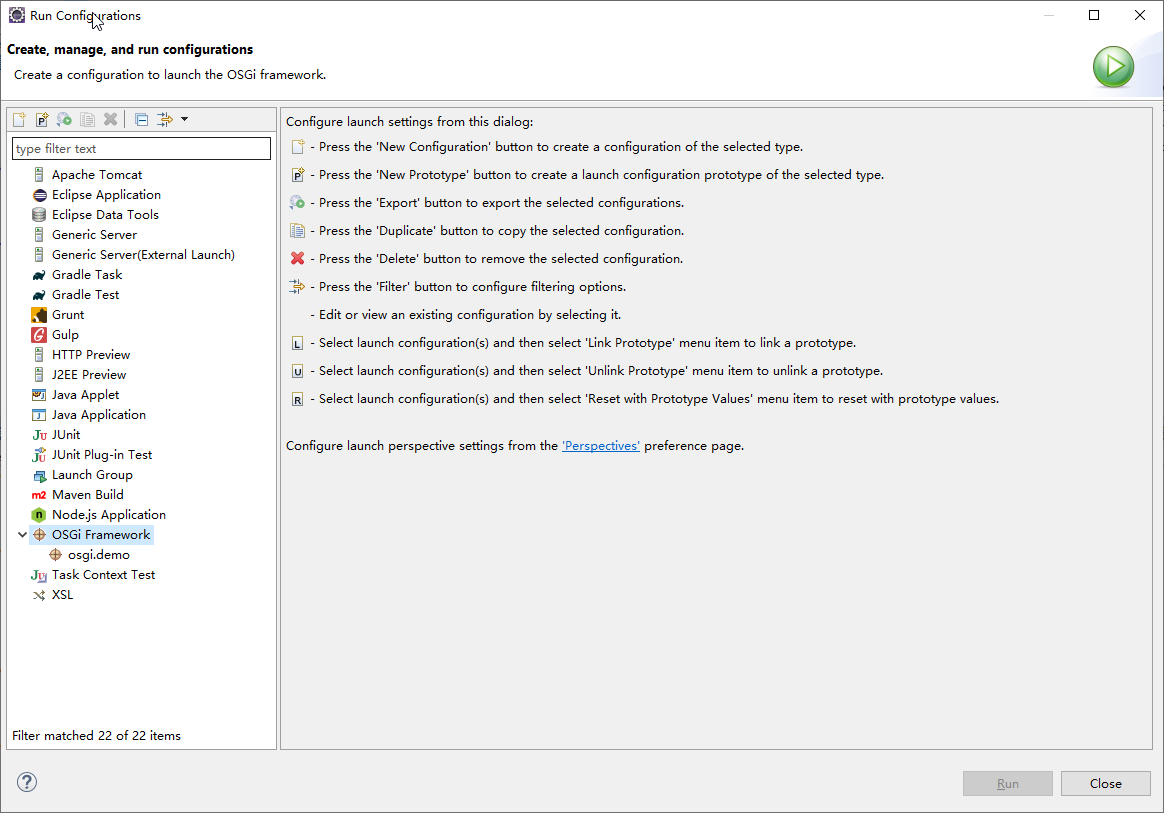Open the Help question mark icon

tap(27, 782)
